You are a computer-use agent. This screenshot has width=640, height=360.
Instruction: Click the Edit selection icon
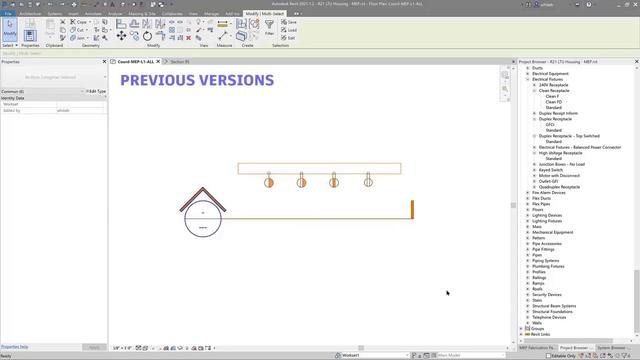pos(288,38)
